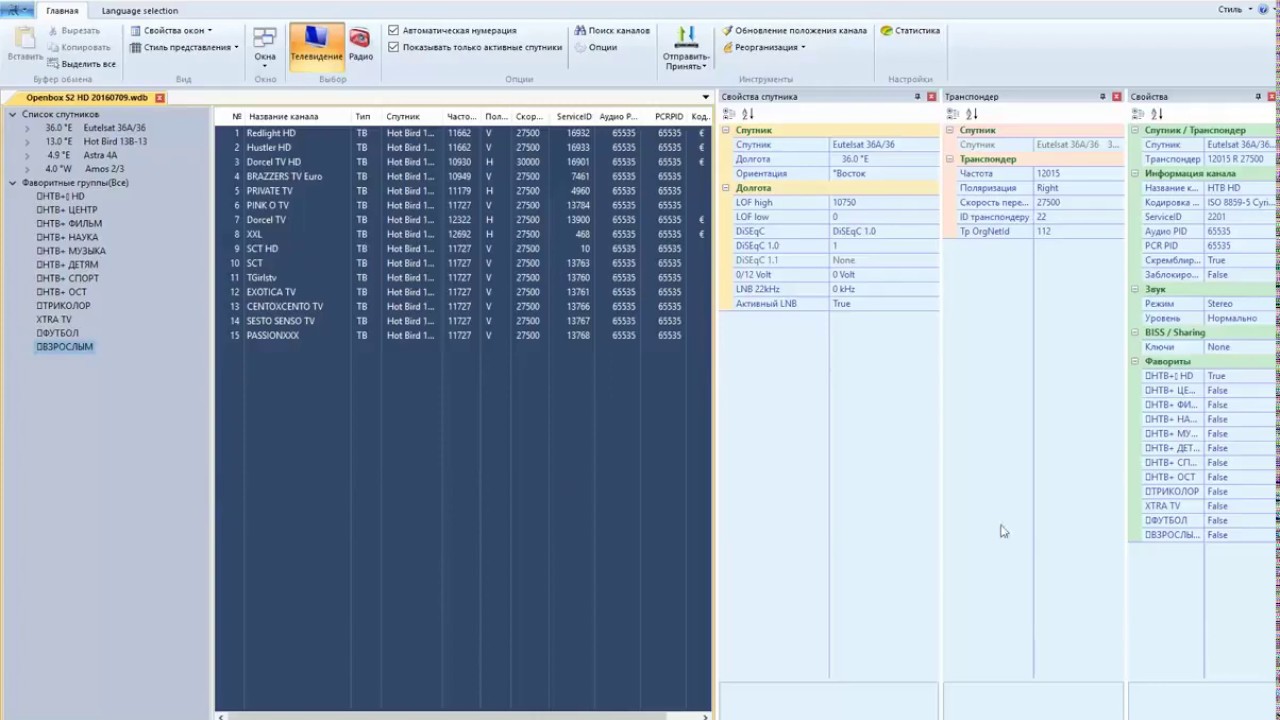
Task: Click the НТВ+ HD favorite True value
Action: (x=1240, y=376)
